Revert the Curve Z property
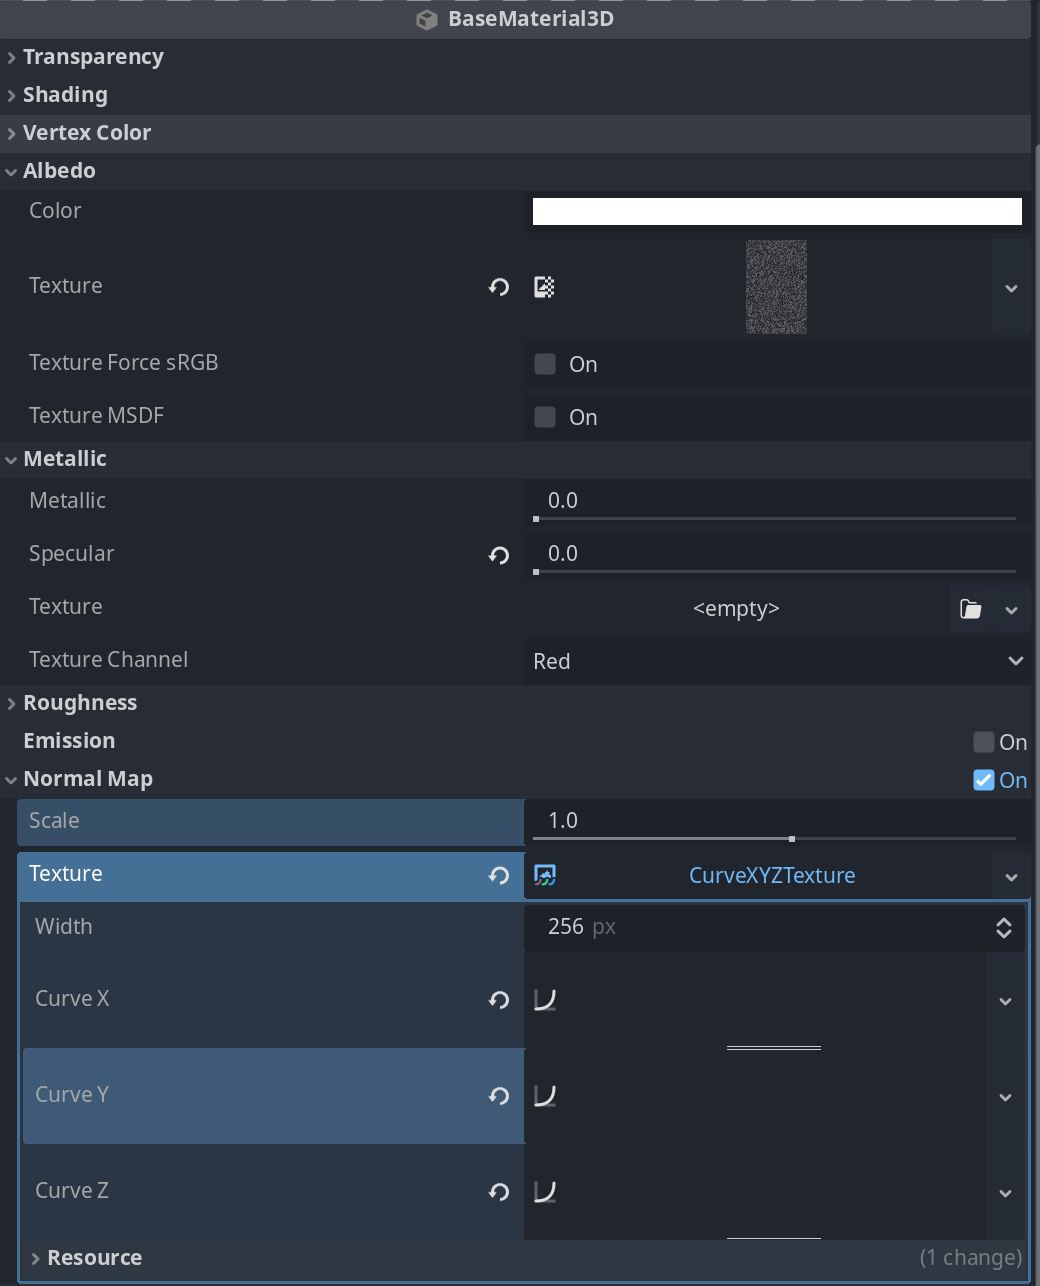This screenshot has height=1286, width=1040. click(x=499, y=1192)
